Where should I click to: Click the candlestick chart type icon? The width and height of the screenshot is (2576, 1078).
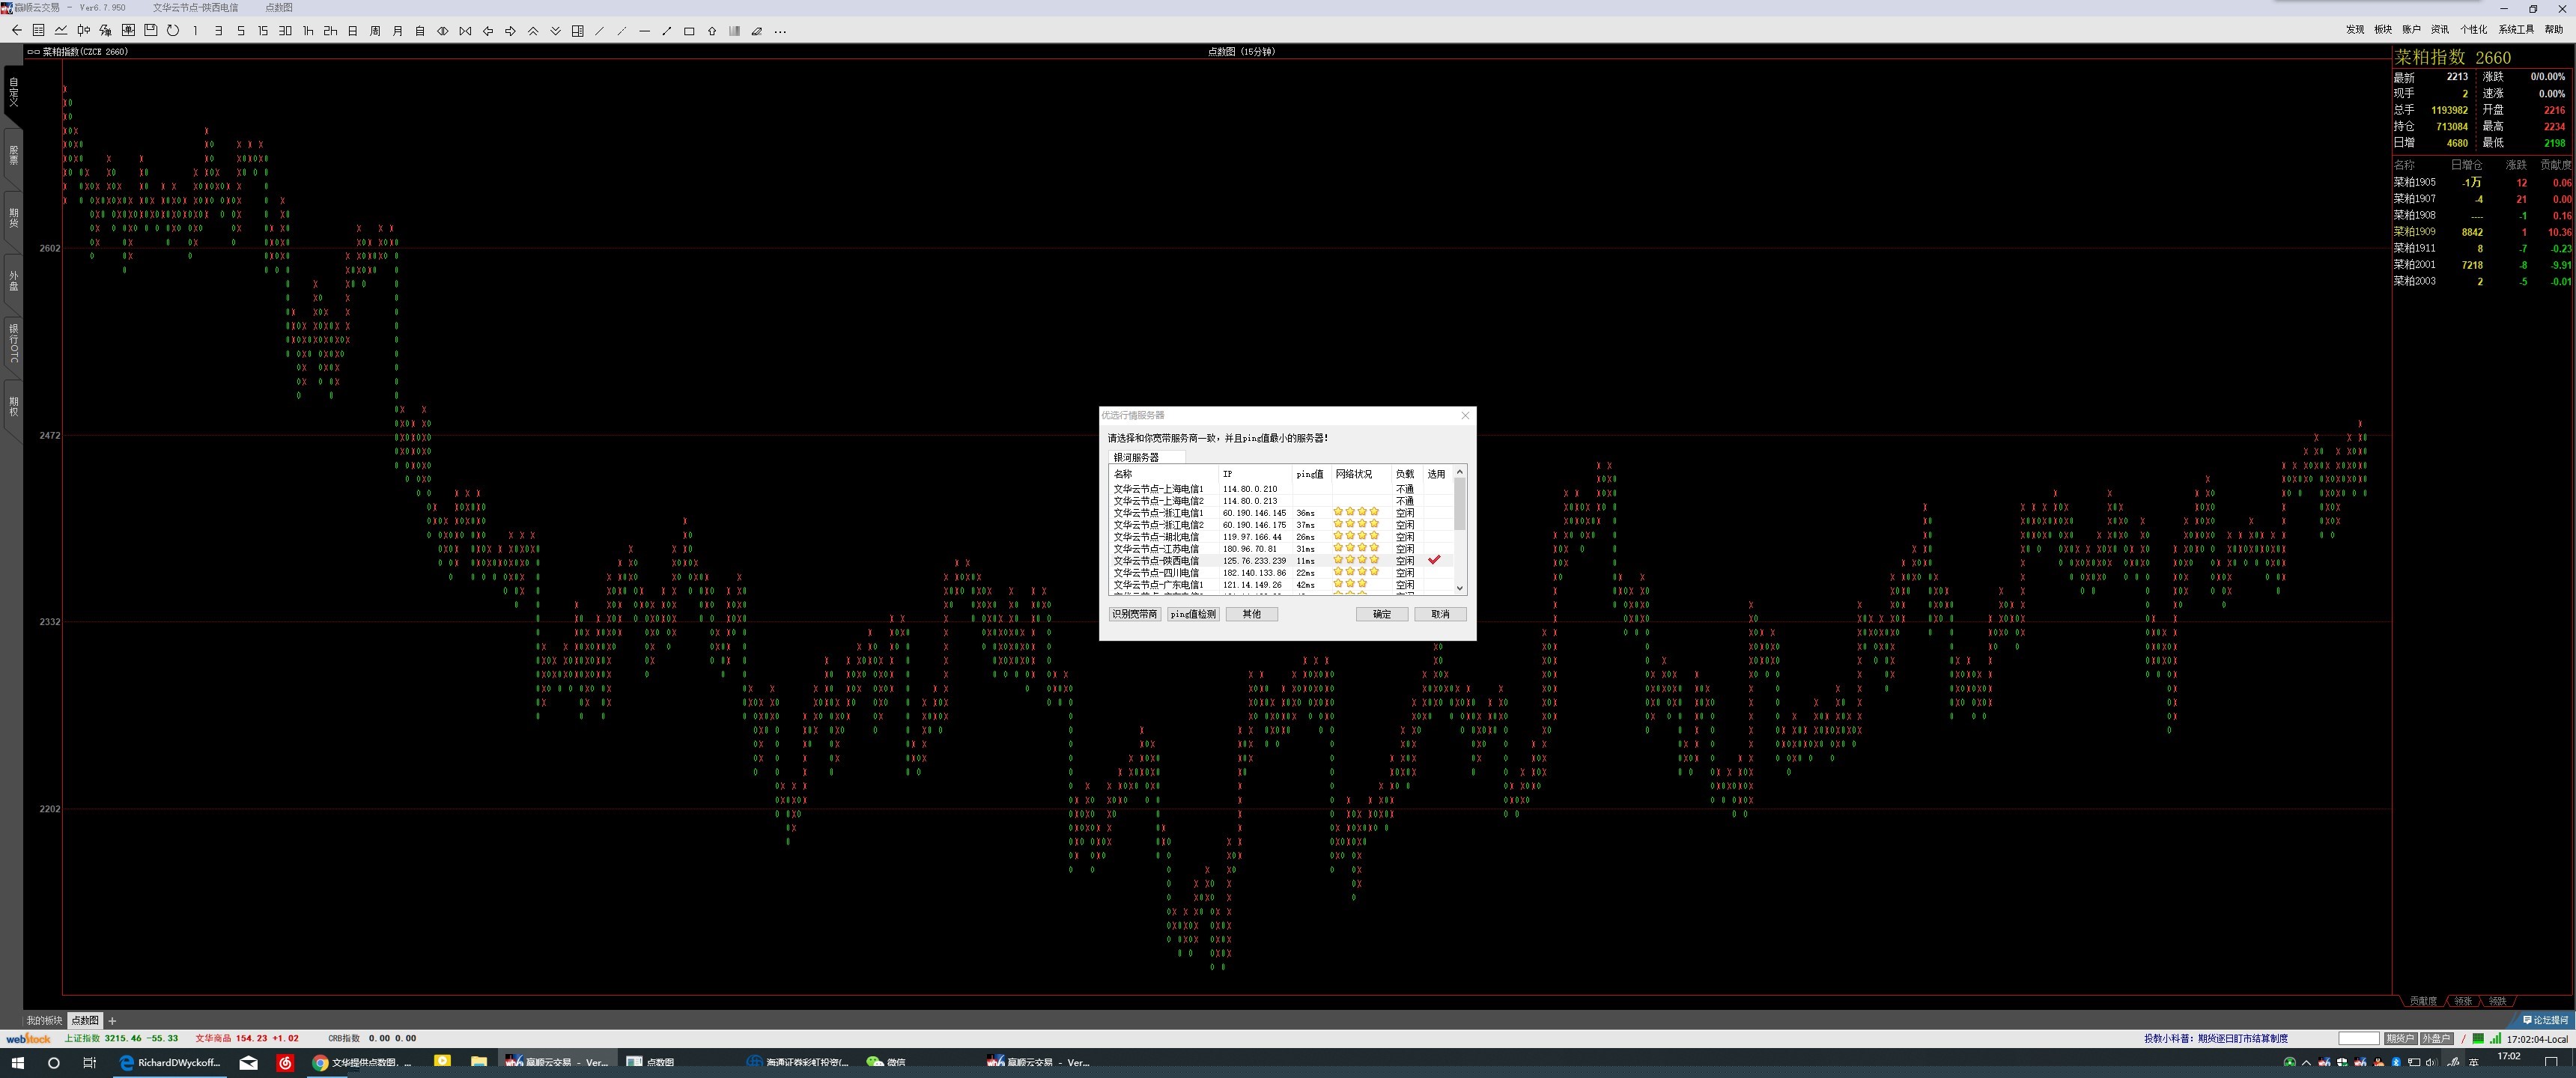83,31
